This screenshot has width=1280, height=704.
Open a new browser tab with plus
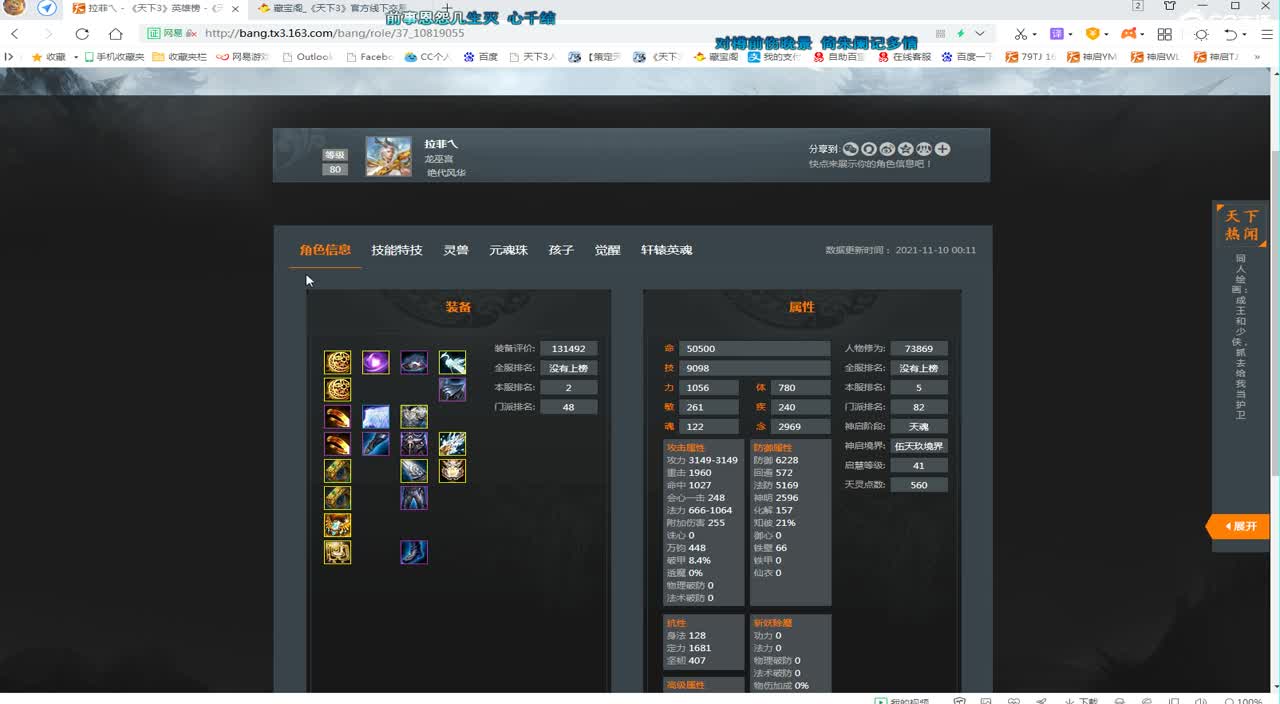(448, 8)
